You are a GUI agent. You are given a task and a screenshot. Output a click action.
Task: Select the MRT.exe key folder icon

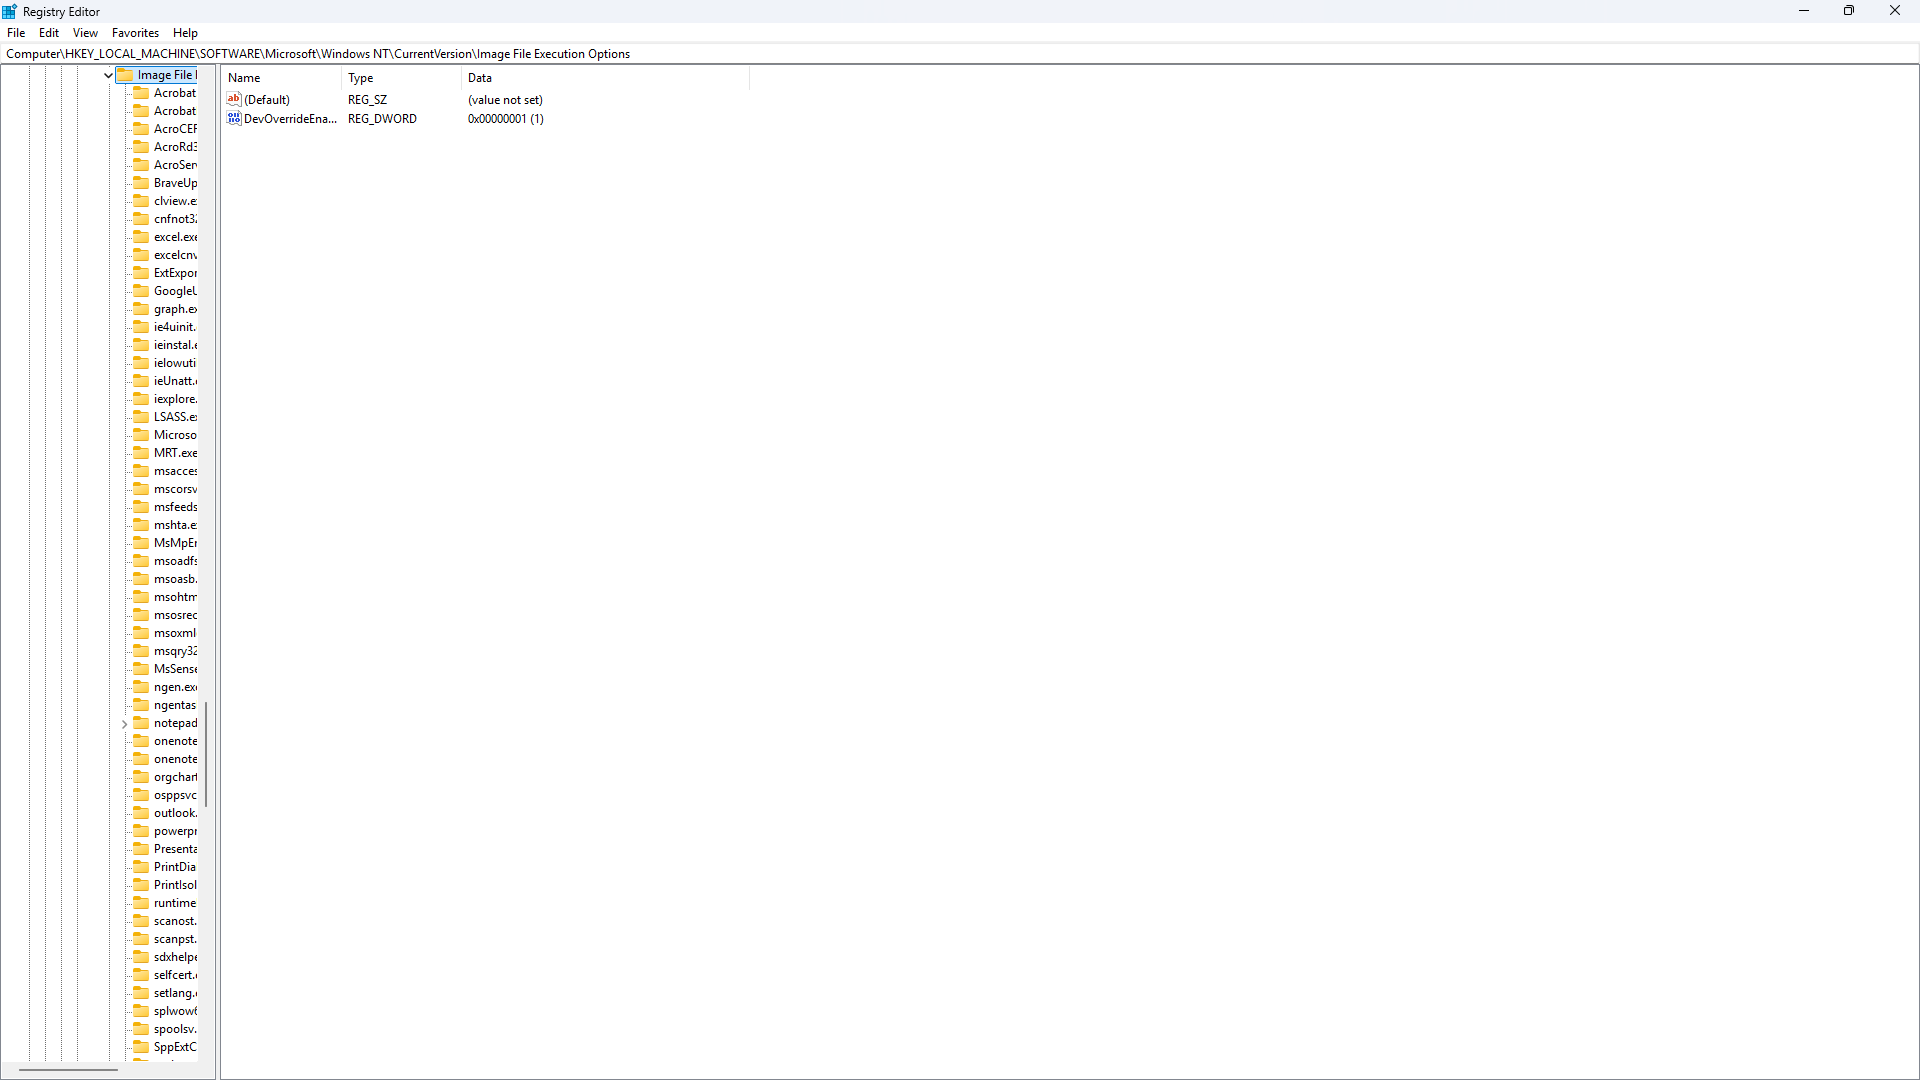pyautogui.click(x=141, y=453)
